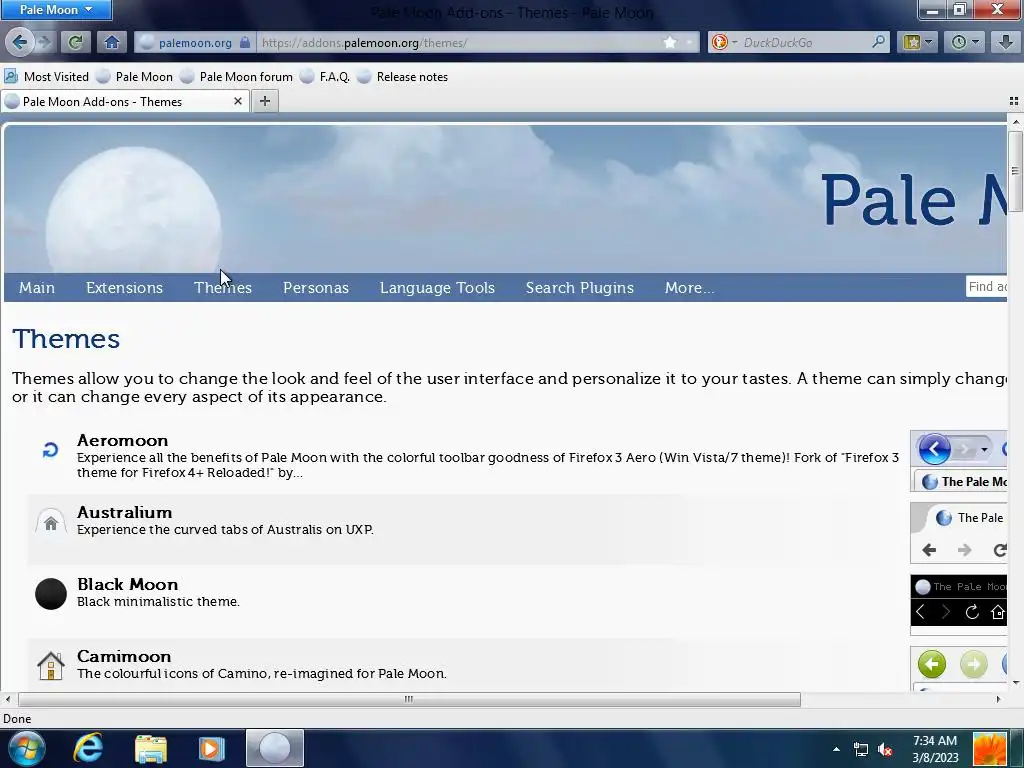This screenshot has width=1024, height=768.
Task: Open the address bar history dropdown arrow
Action: click(690, 42)
